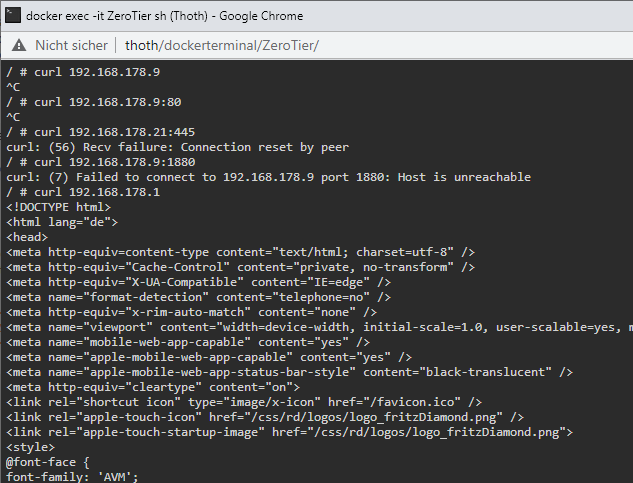Click the 'curl 192.168.178.9:1880' command line
Screen dimensions: 633x483
point(101,162)
